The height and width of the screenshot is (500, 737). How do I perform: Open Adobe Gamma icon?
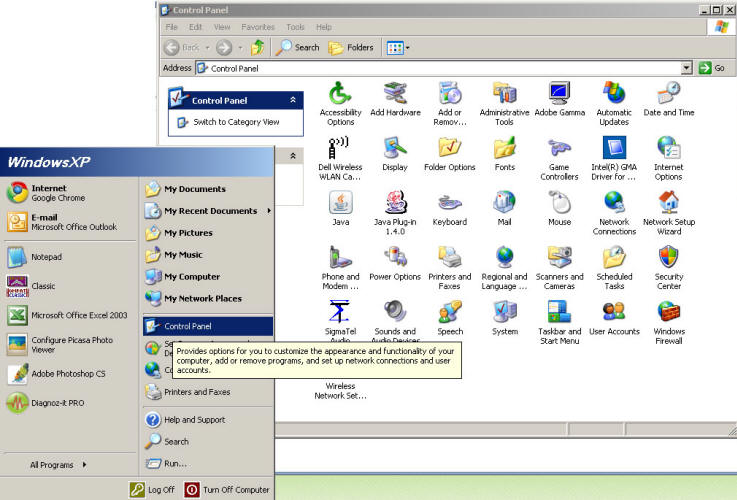tap(559, 93)
